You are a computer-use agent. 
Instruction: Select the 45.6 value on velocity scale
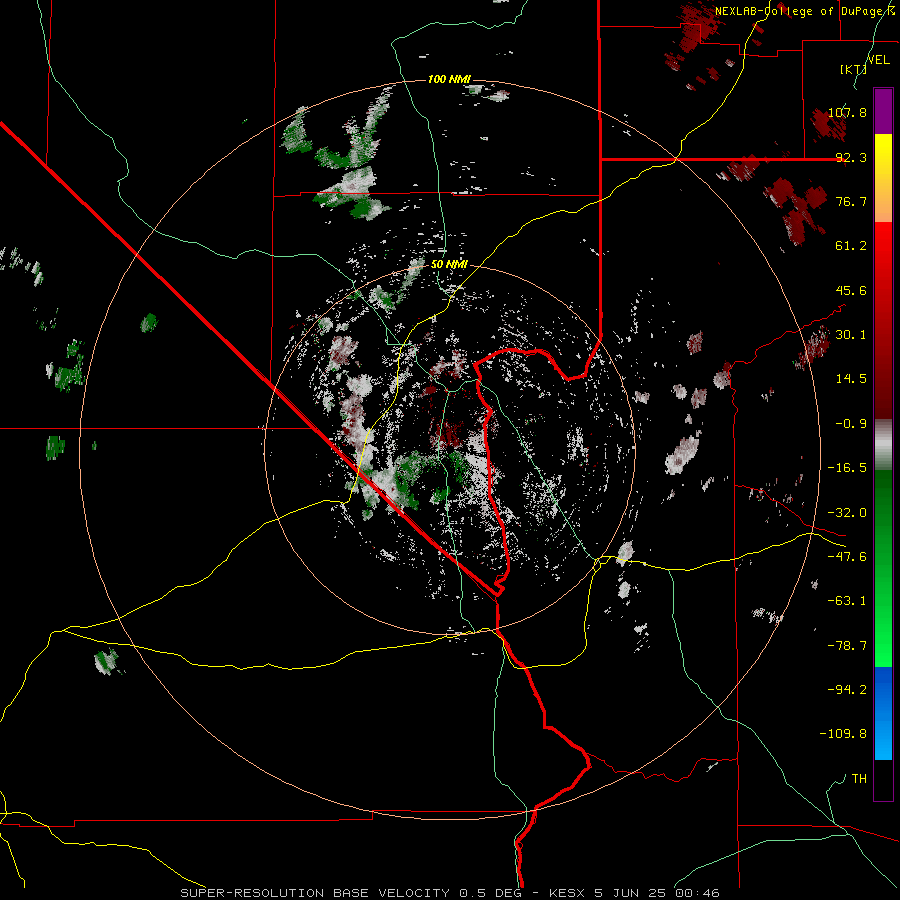[851, 290]
